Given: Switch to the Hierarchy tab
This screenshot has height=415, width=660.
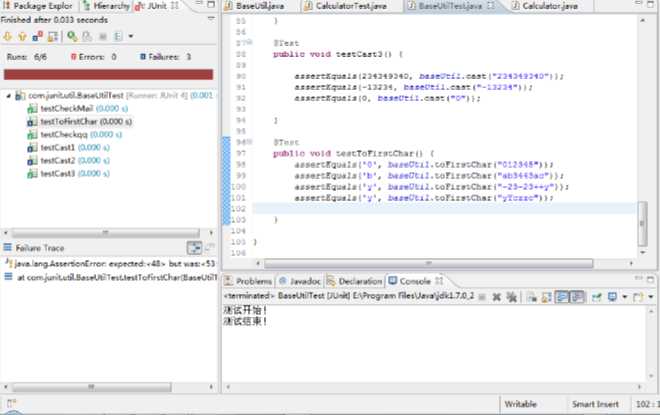Looking at the screenshot, I should coord(107,6).
